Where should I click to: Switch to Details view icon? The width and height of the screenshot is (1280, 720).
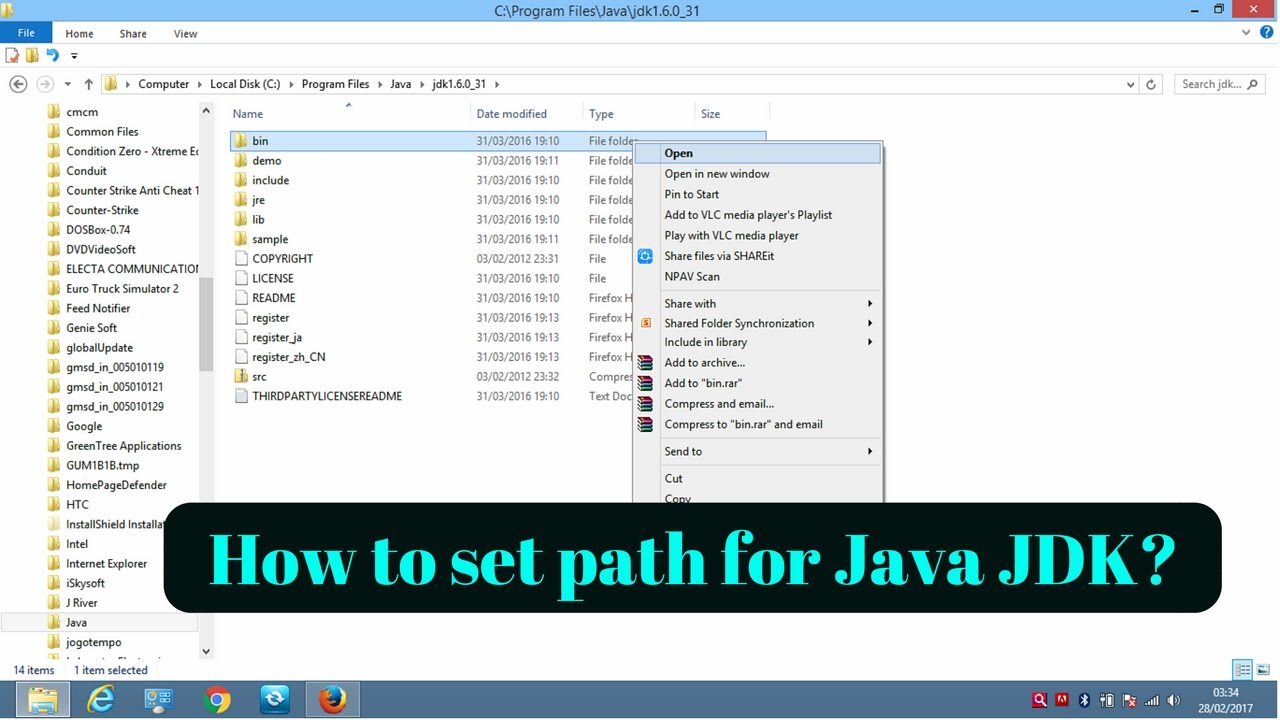[1243, 670]
